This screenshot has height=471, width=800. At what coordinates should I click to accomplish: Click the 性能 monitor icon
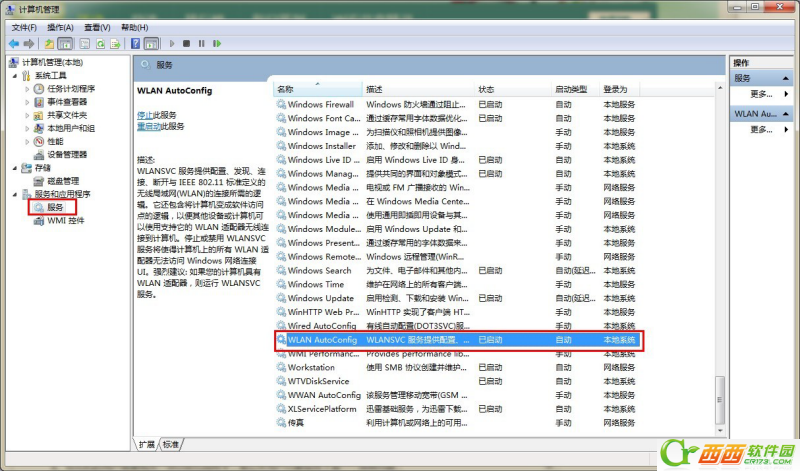coord(39,142)
